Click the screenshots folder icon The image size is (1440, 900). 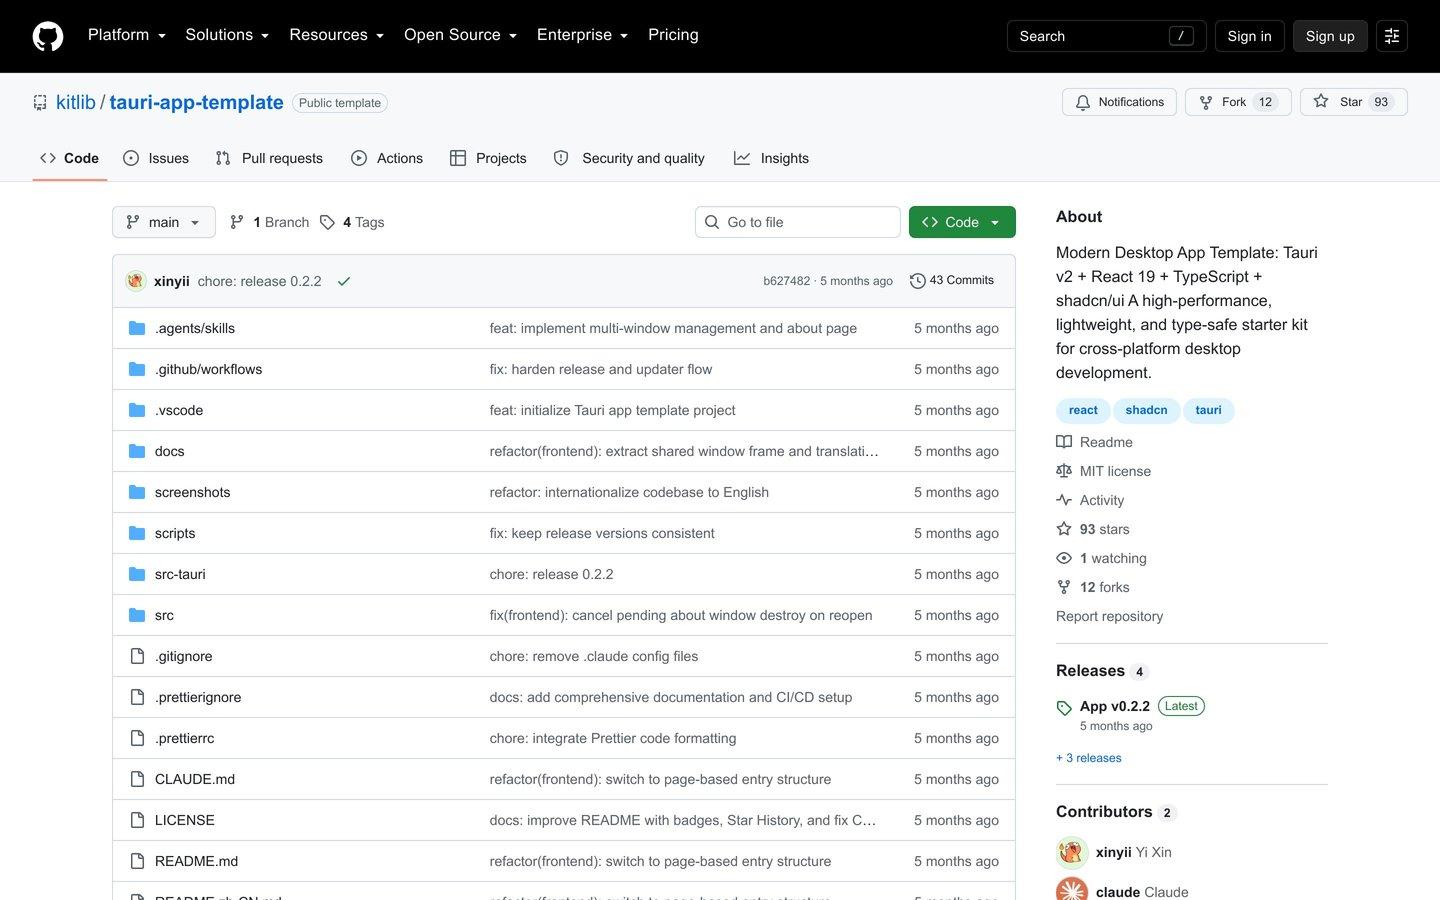coord(137,492)
